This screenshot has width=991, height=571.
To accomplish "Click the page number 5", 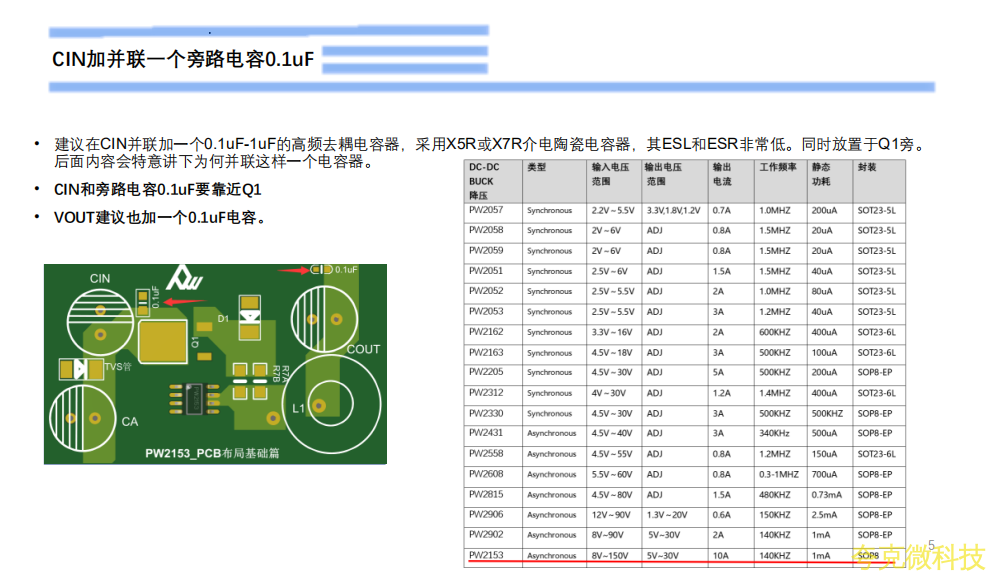I will [x=932, y=545].
